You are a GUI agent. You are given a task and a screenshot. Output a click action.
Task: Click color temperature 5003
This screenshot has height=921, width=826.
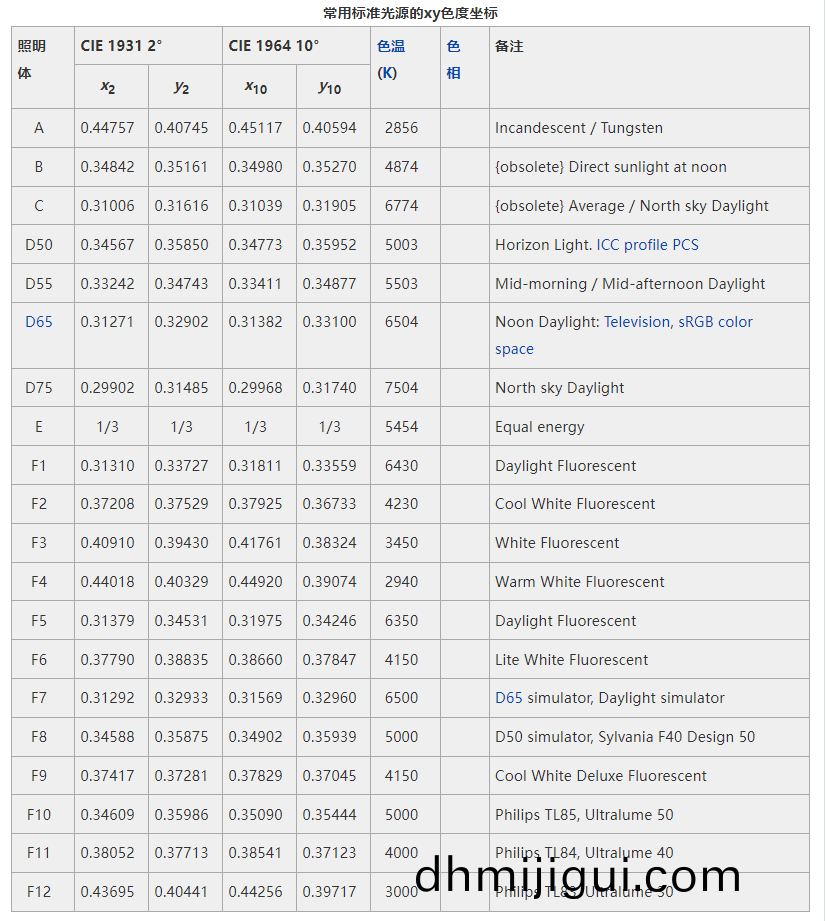coord(401,245)
